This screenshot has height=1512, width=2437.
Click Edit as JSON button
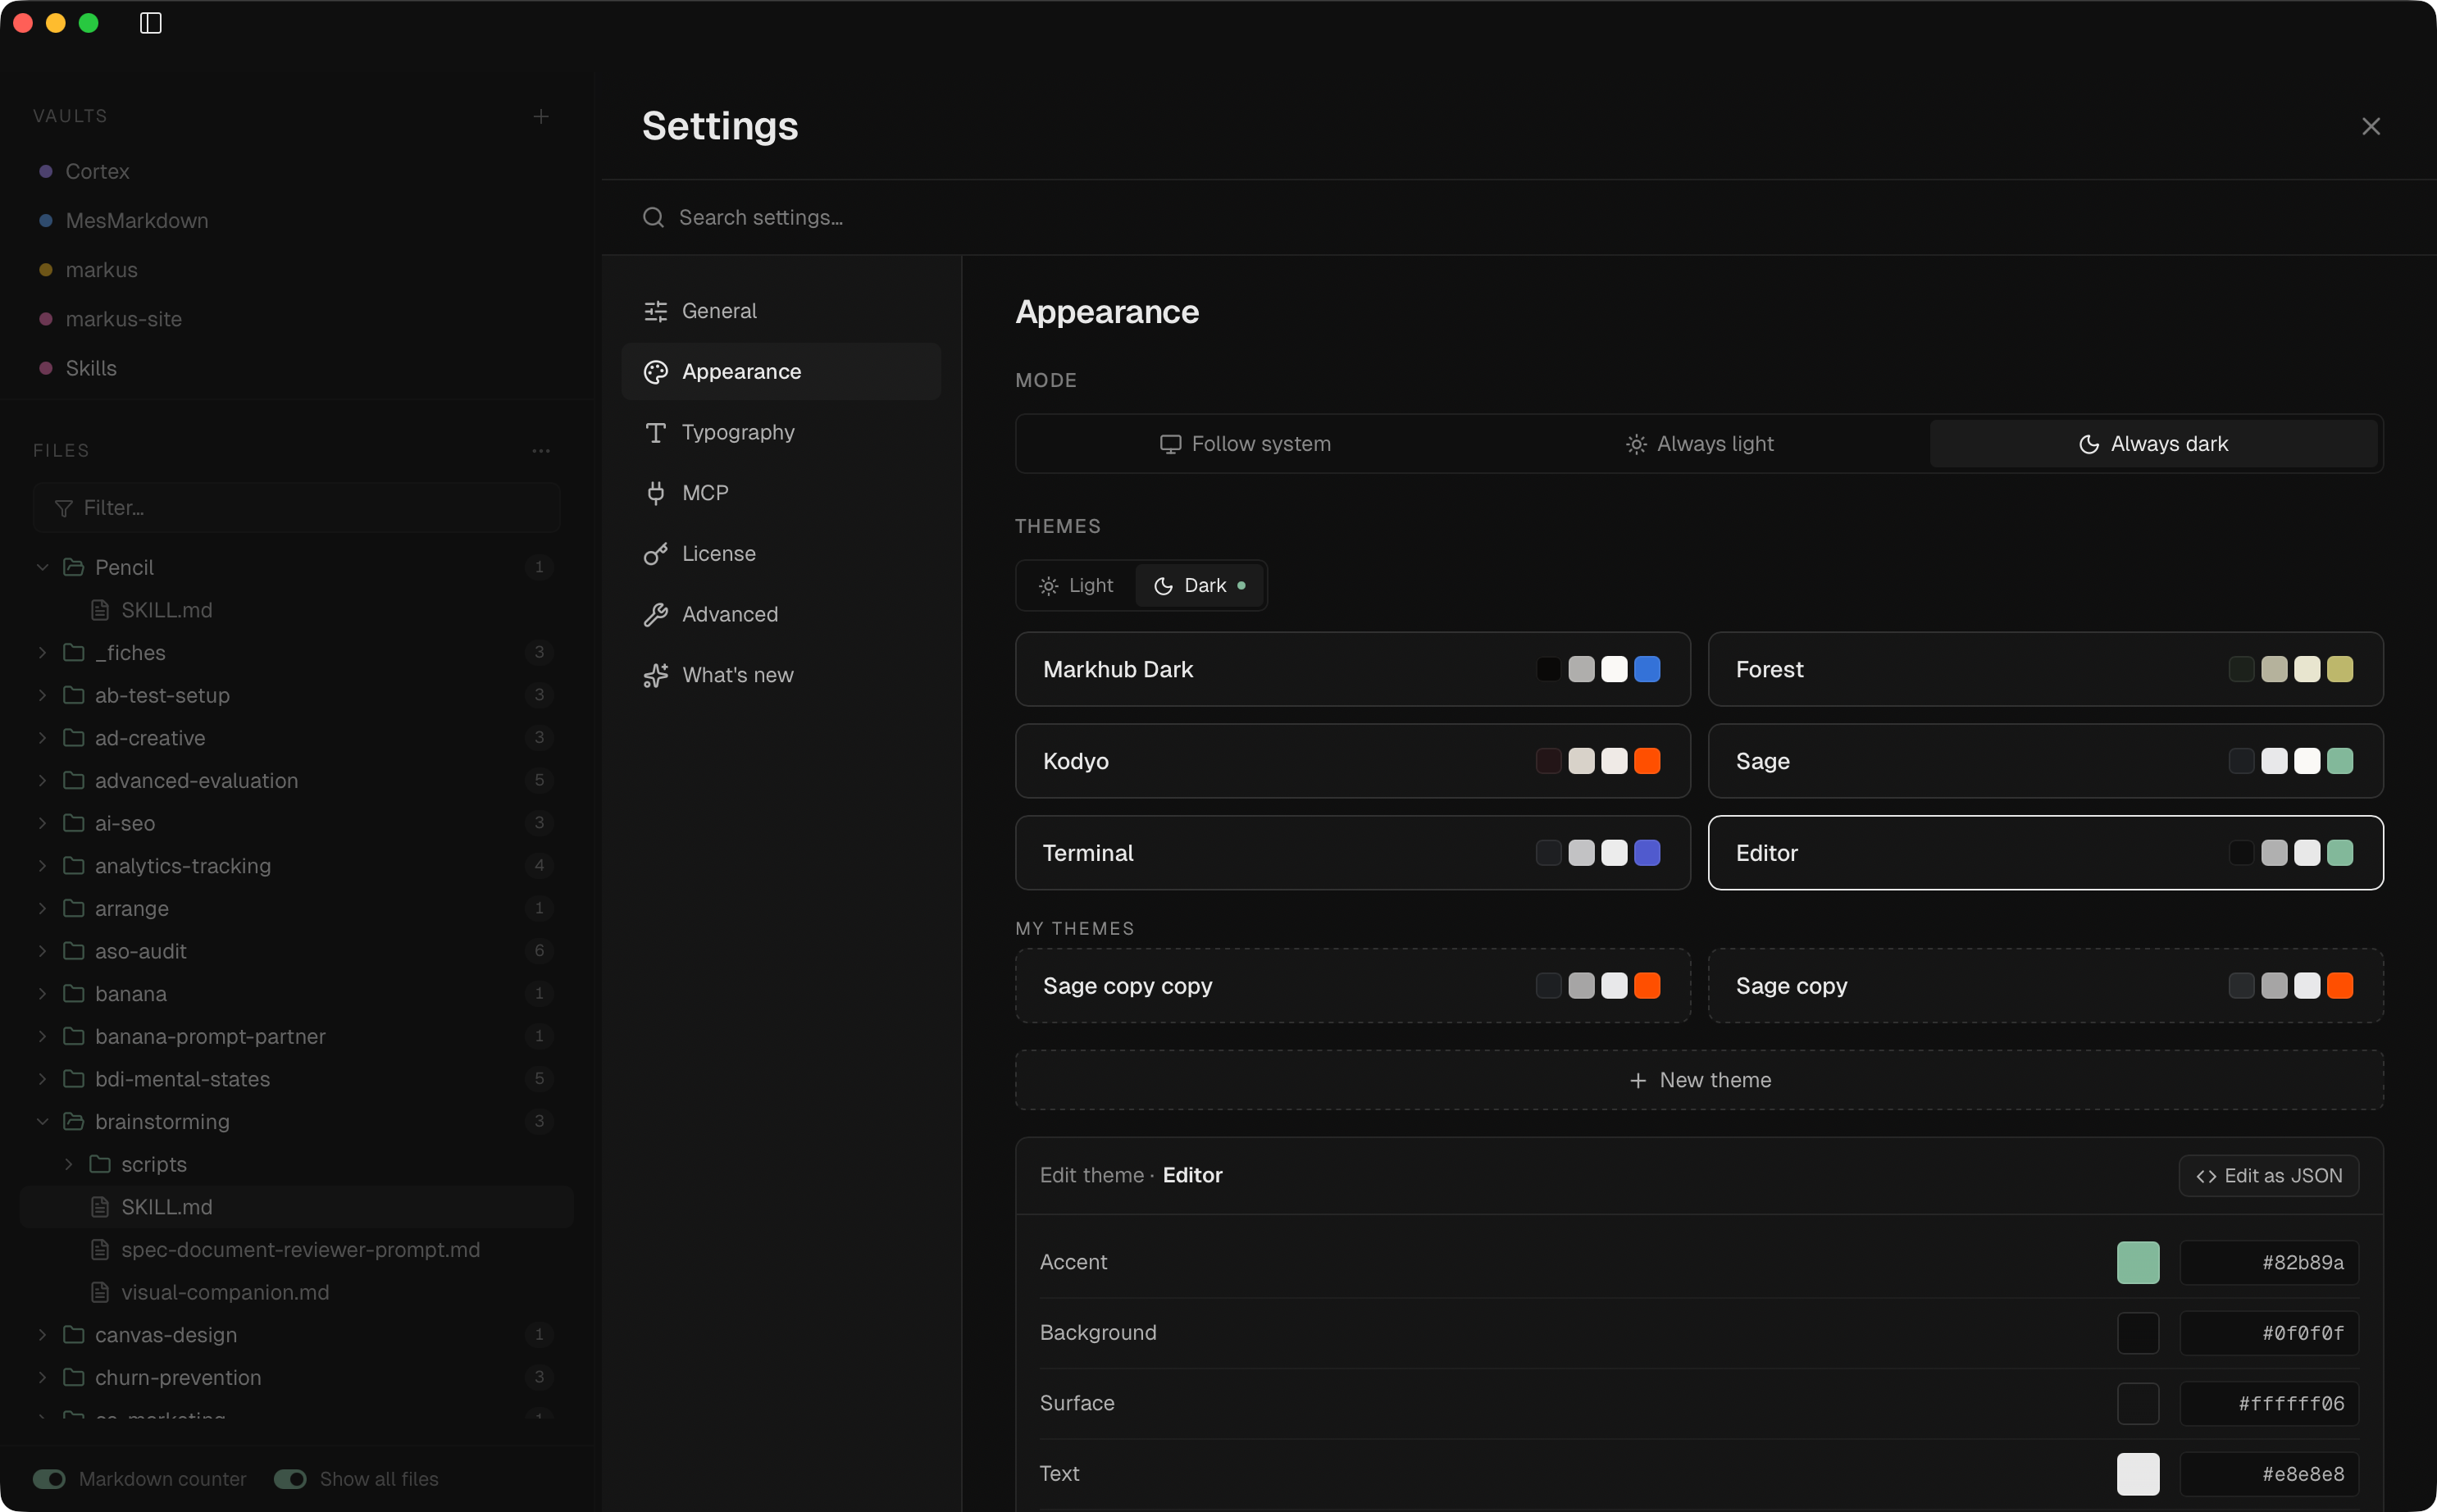coord(2268,1176)
